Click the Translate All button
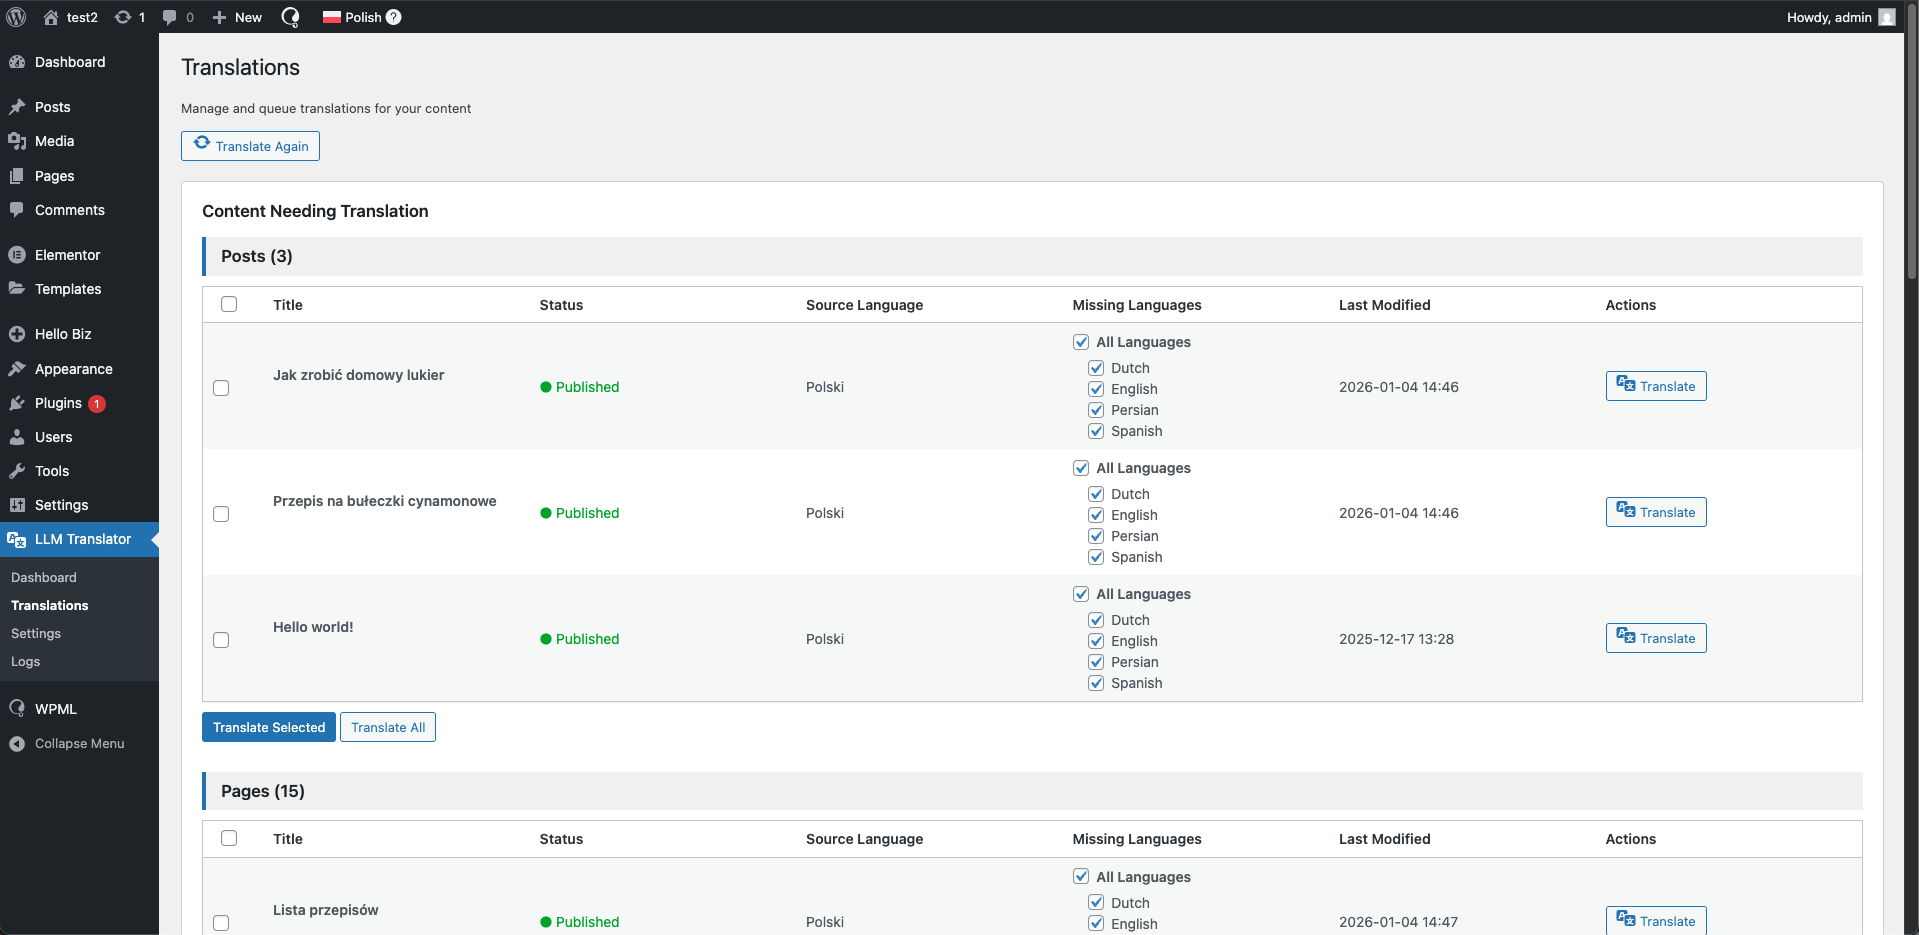This screenshot has height=935, width=1919. (388, 727)
